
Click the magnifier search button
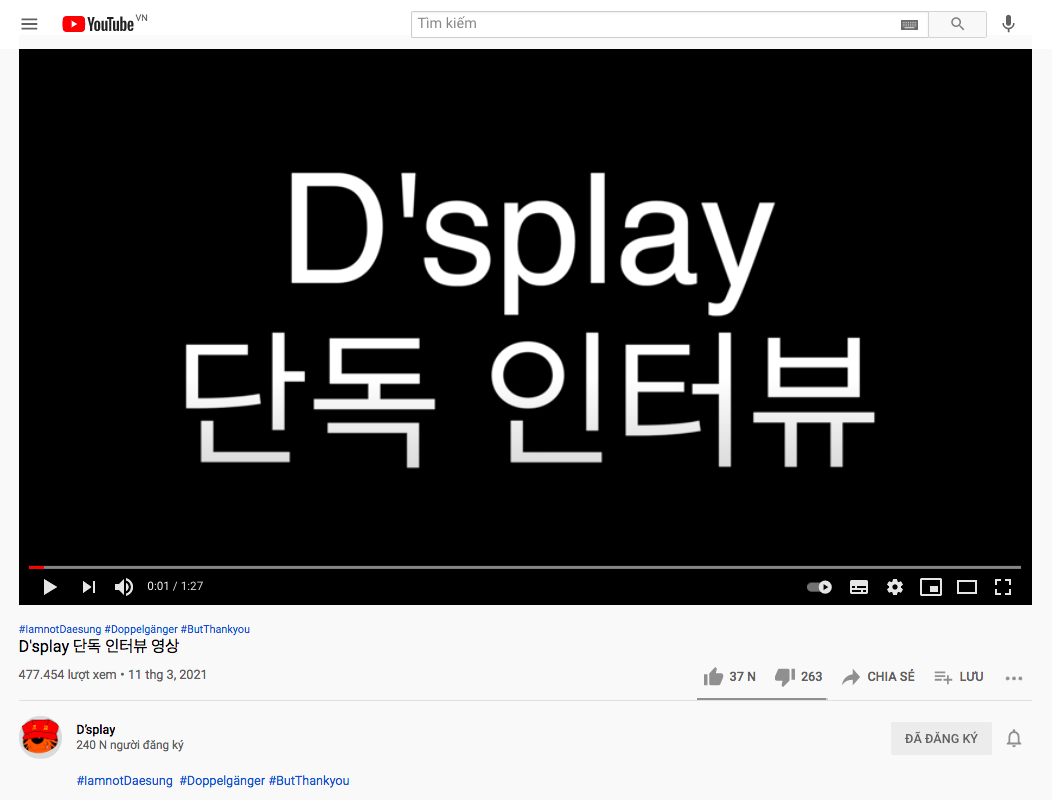957,24
